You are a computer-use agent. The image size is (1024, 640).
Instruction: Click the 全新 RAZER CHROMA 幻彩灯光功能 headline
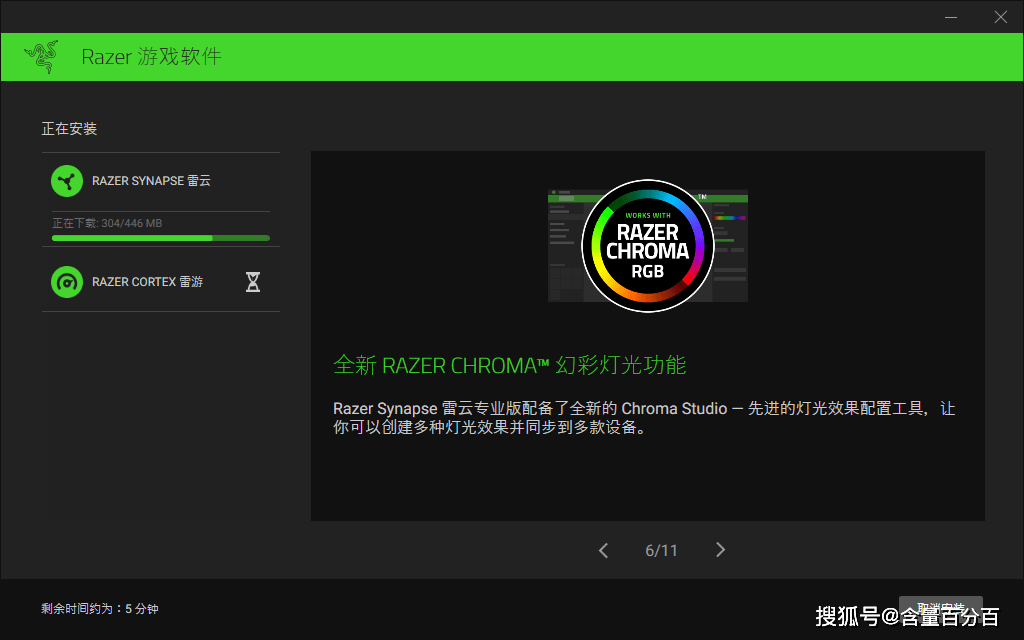(509, 365)
